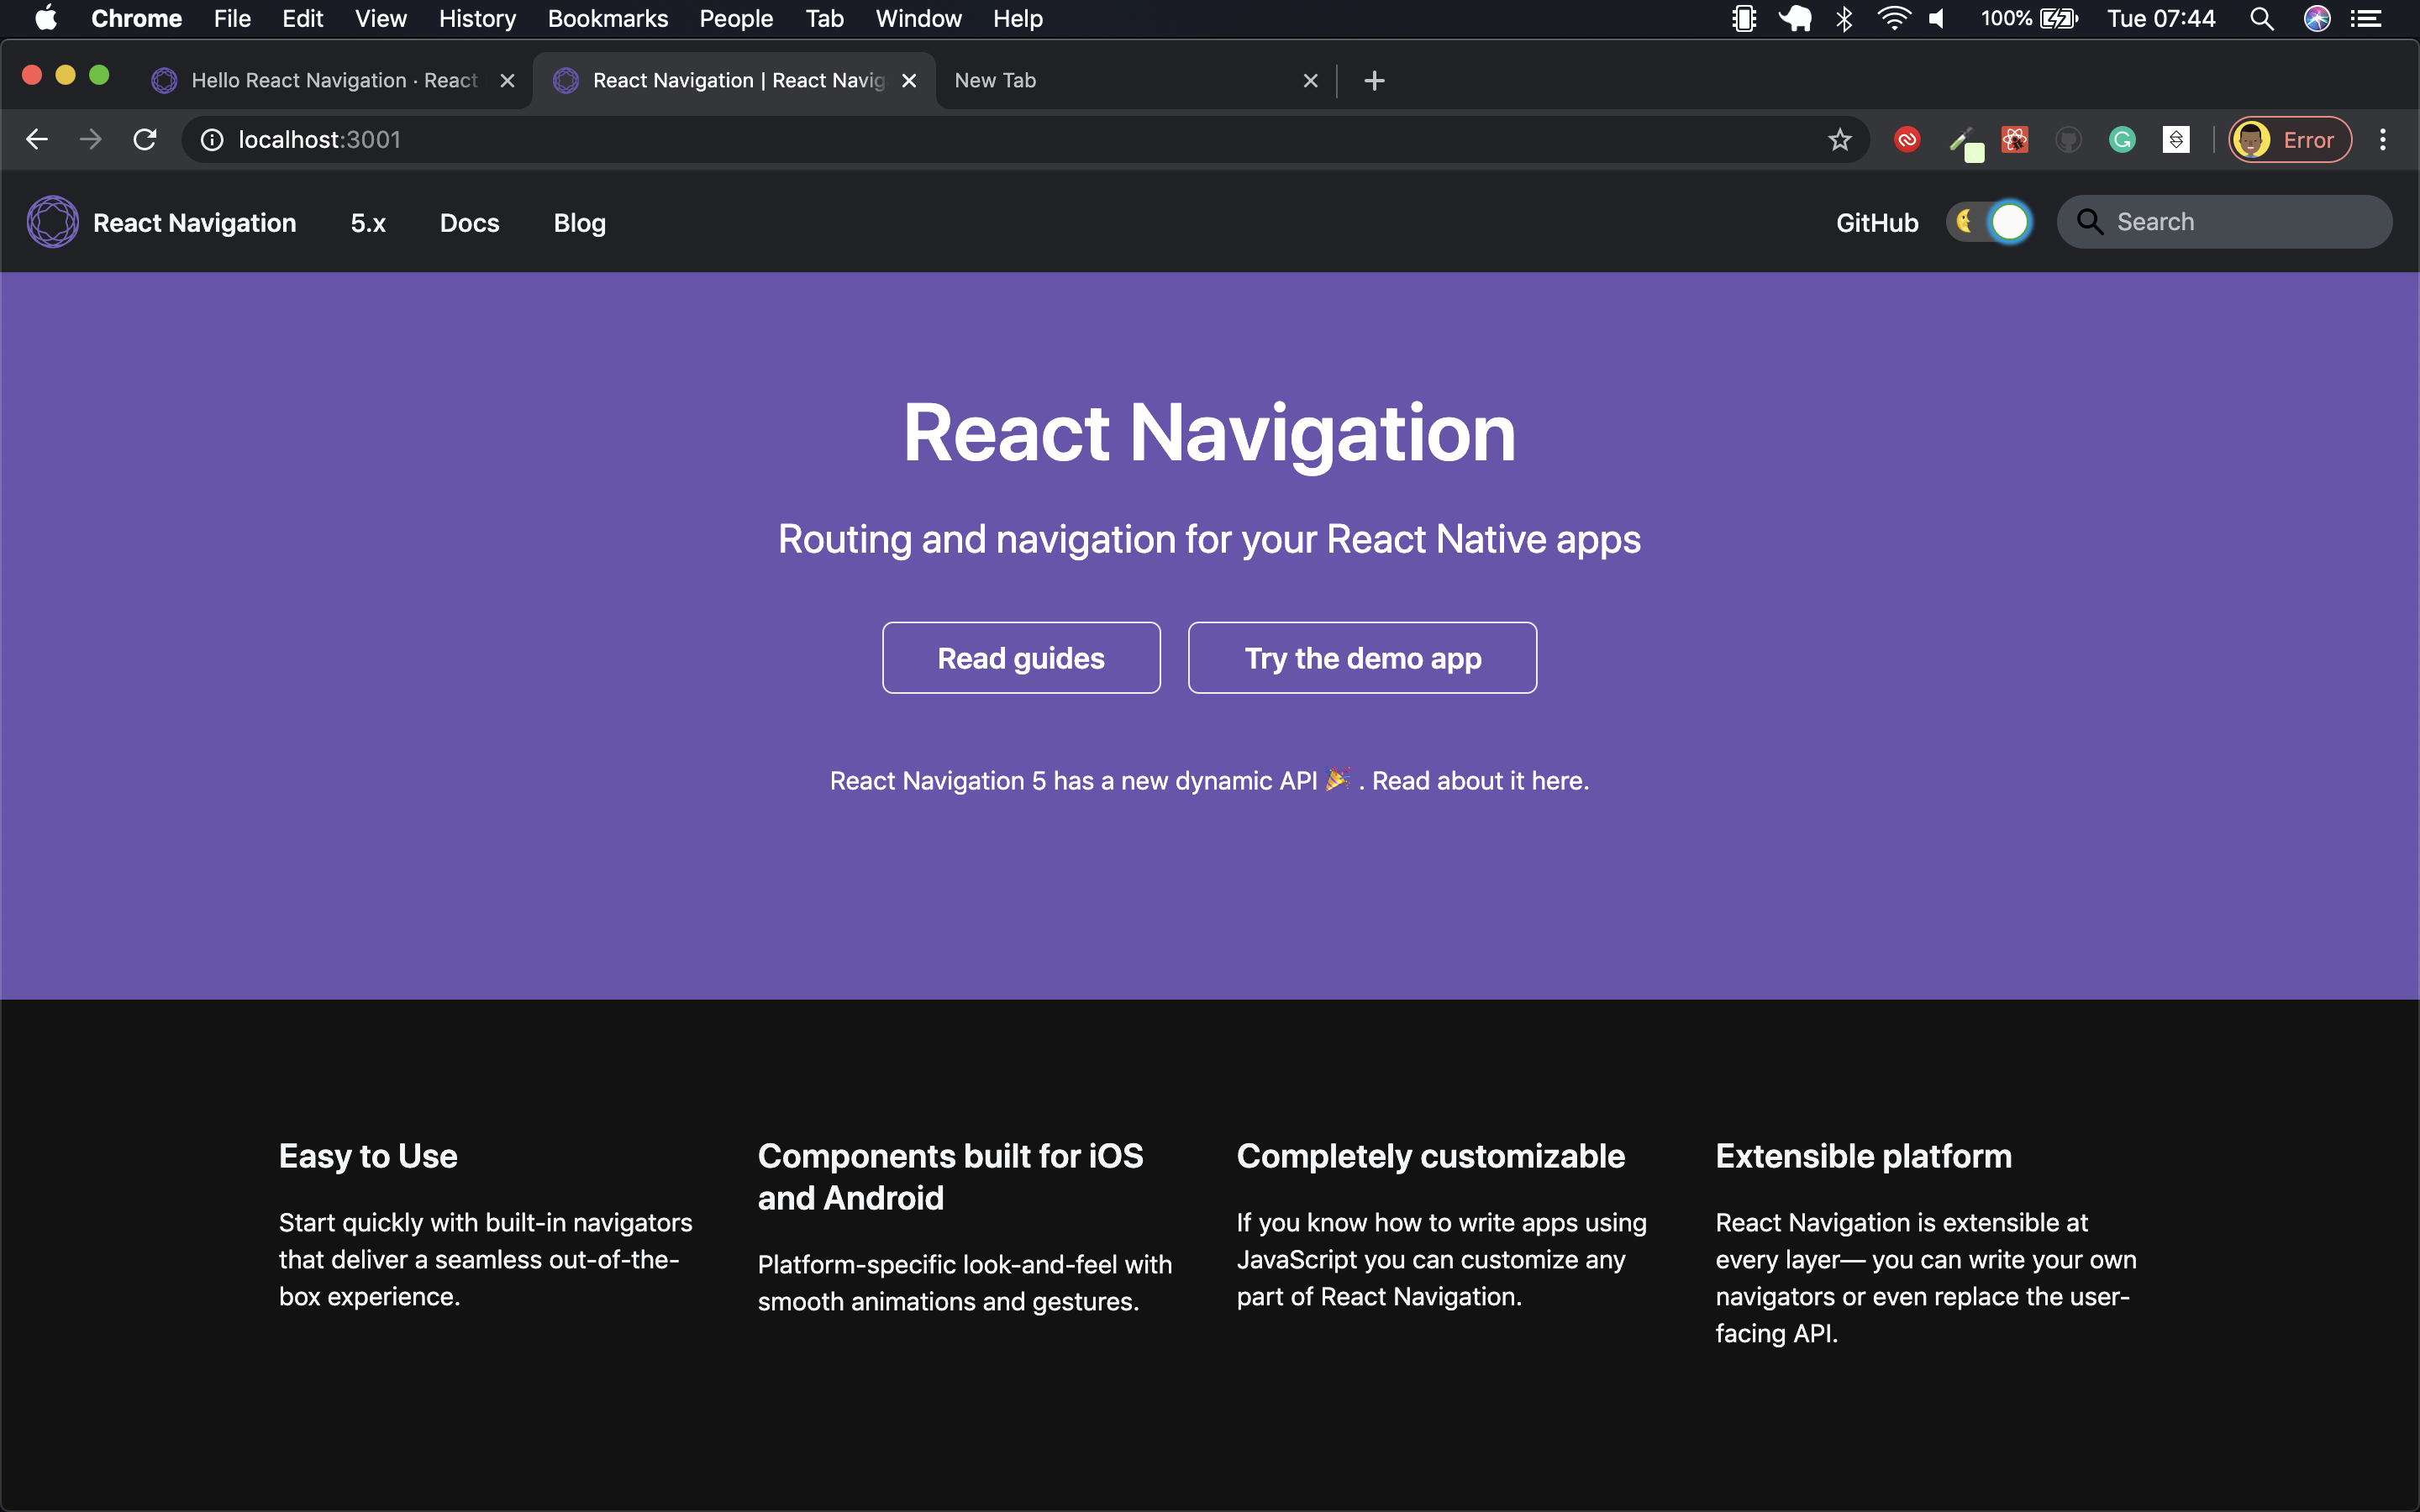
Task: Click the red LastPass-style extension icon
Action: [1907, 140]
